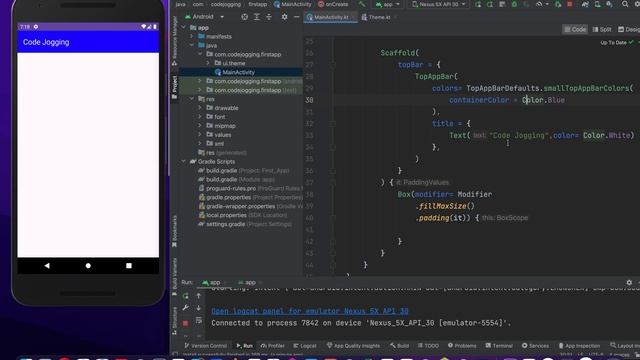The image size is (640, 360).
Task: Click Open logcat panel for emulator link
Action: click(x=310, y=311)
